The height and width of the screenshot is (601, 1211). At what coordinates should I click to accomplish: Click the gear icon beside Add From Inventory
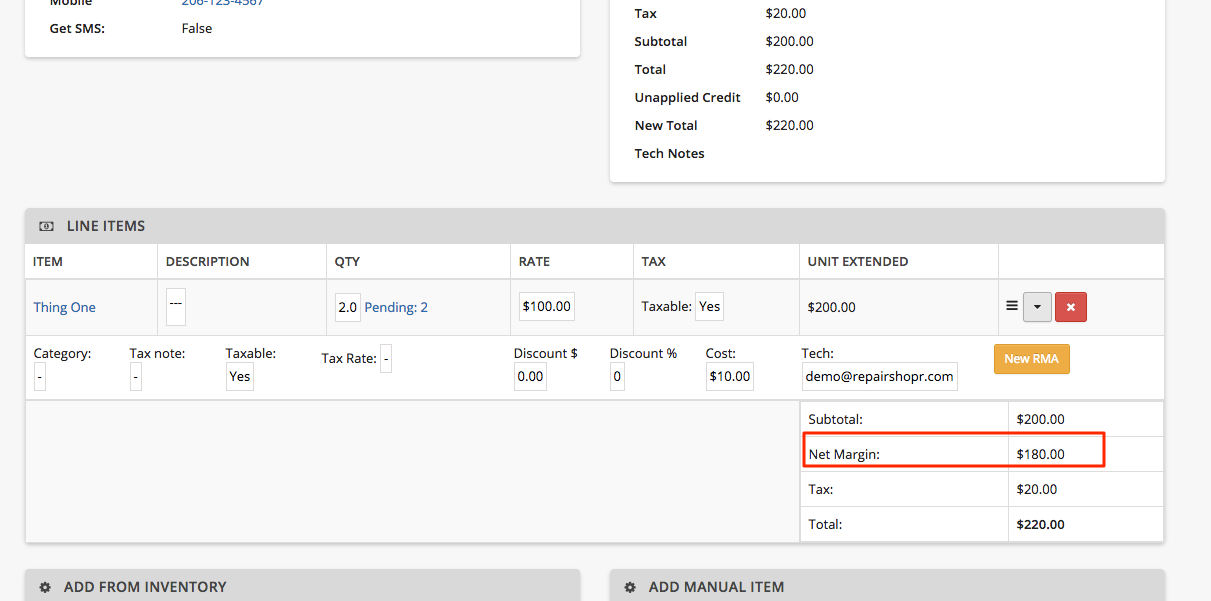tap(45, 587)
